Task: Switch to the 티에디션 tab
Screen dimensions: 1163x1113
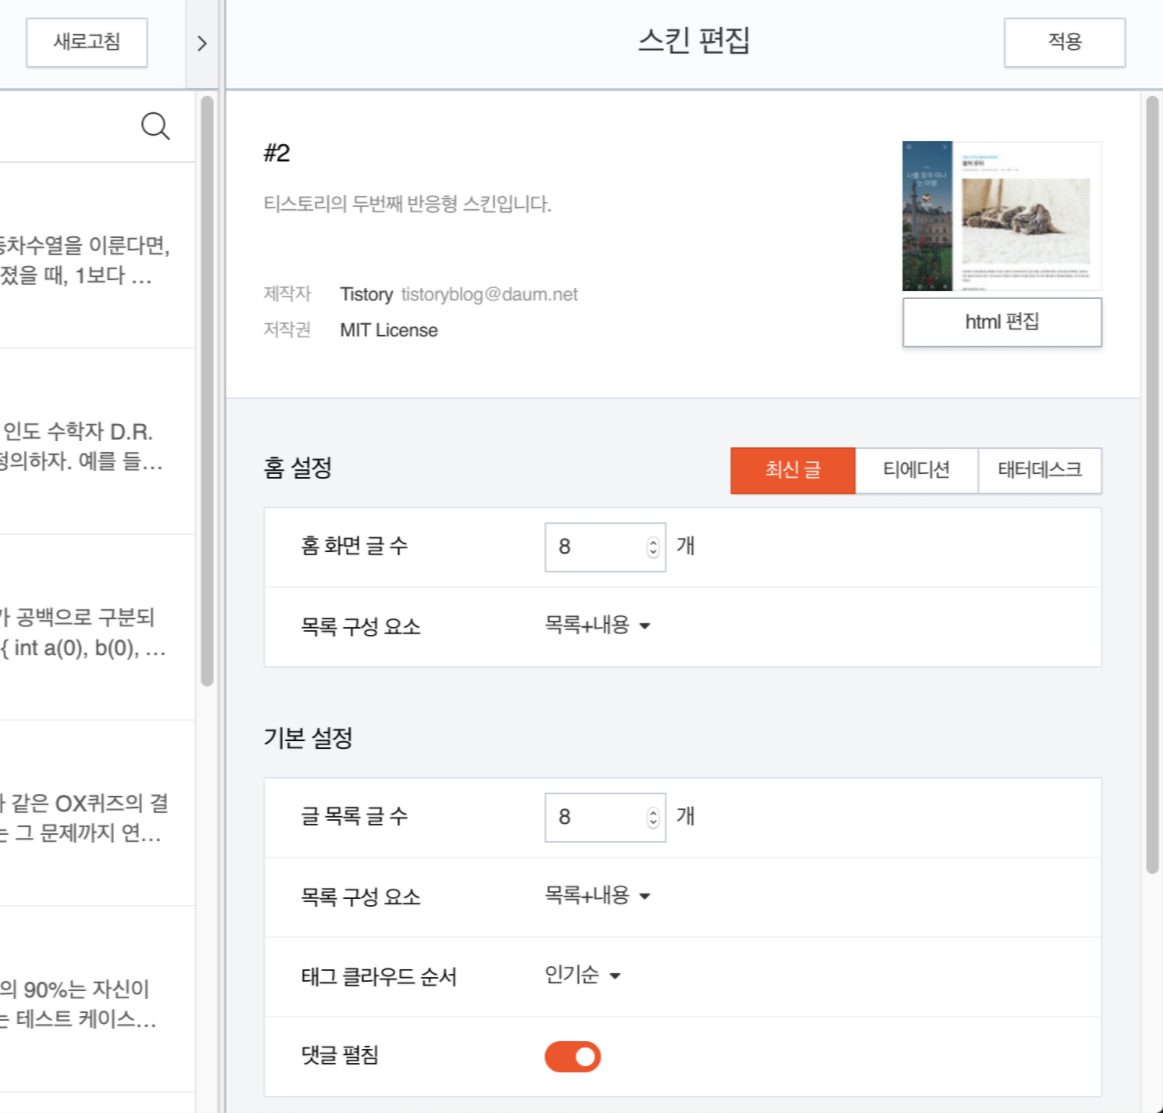Action: pyautogui.click(x=916, y=470)
